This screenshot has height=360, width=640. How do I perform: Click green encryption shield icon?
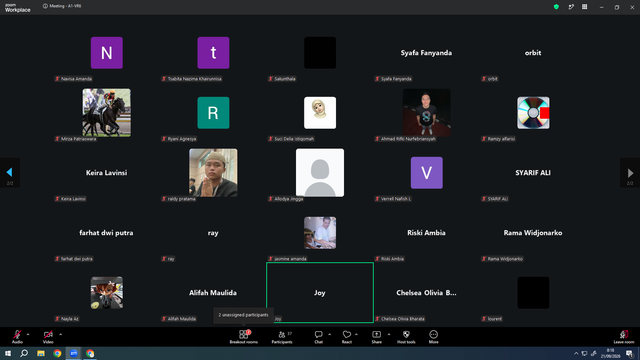coord(556,7)
